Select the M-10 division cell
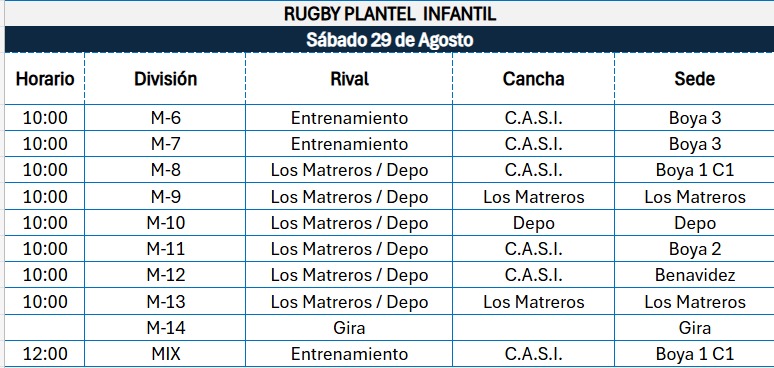 (165, 223)
